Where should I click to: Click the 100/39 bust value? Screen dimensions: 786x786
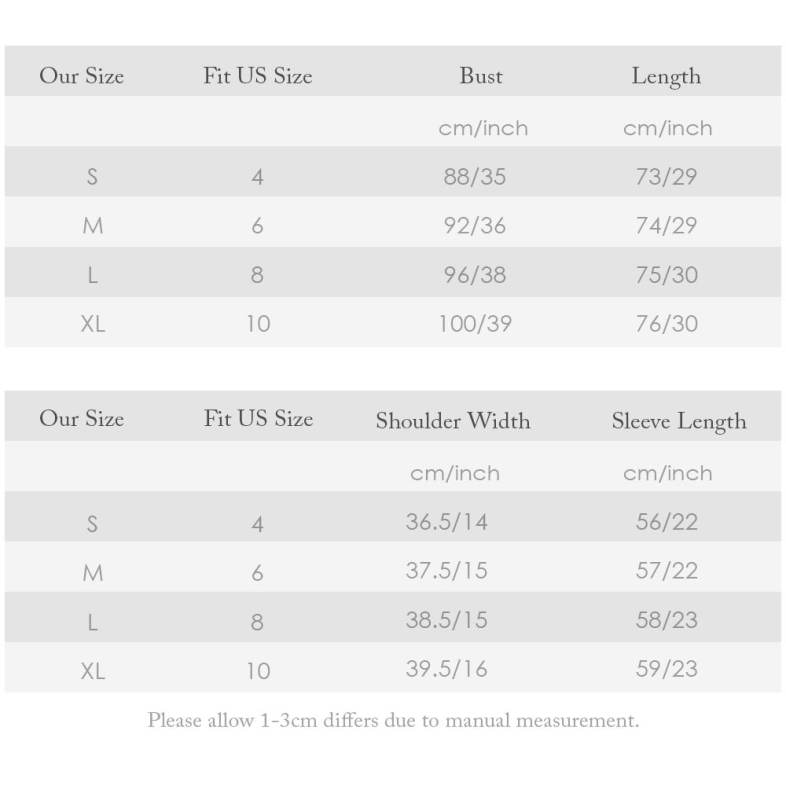pyautogui.click(x=475, y=324)
